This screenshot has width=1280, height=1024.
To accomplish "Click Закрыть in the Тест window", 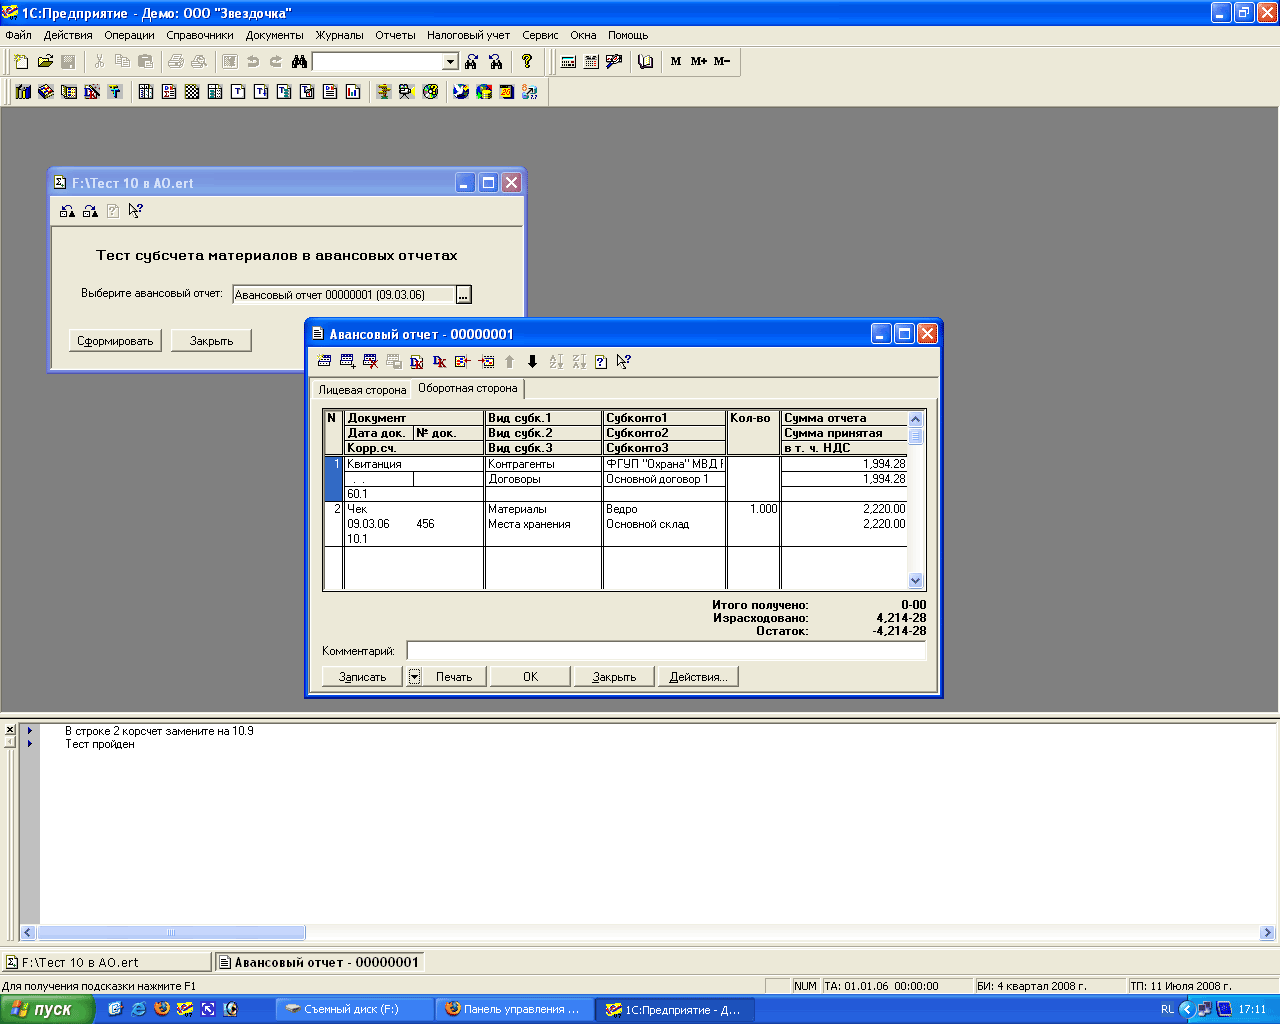I will pyautogui.click(x=211, y=341).
